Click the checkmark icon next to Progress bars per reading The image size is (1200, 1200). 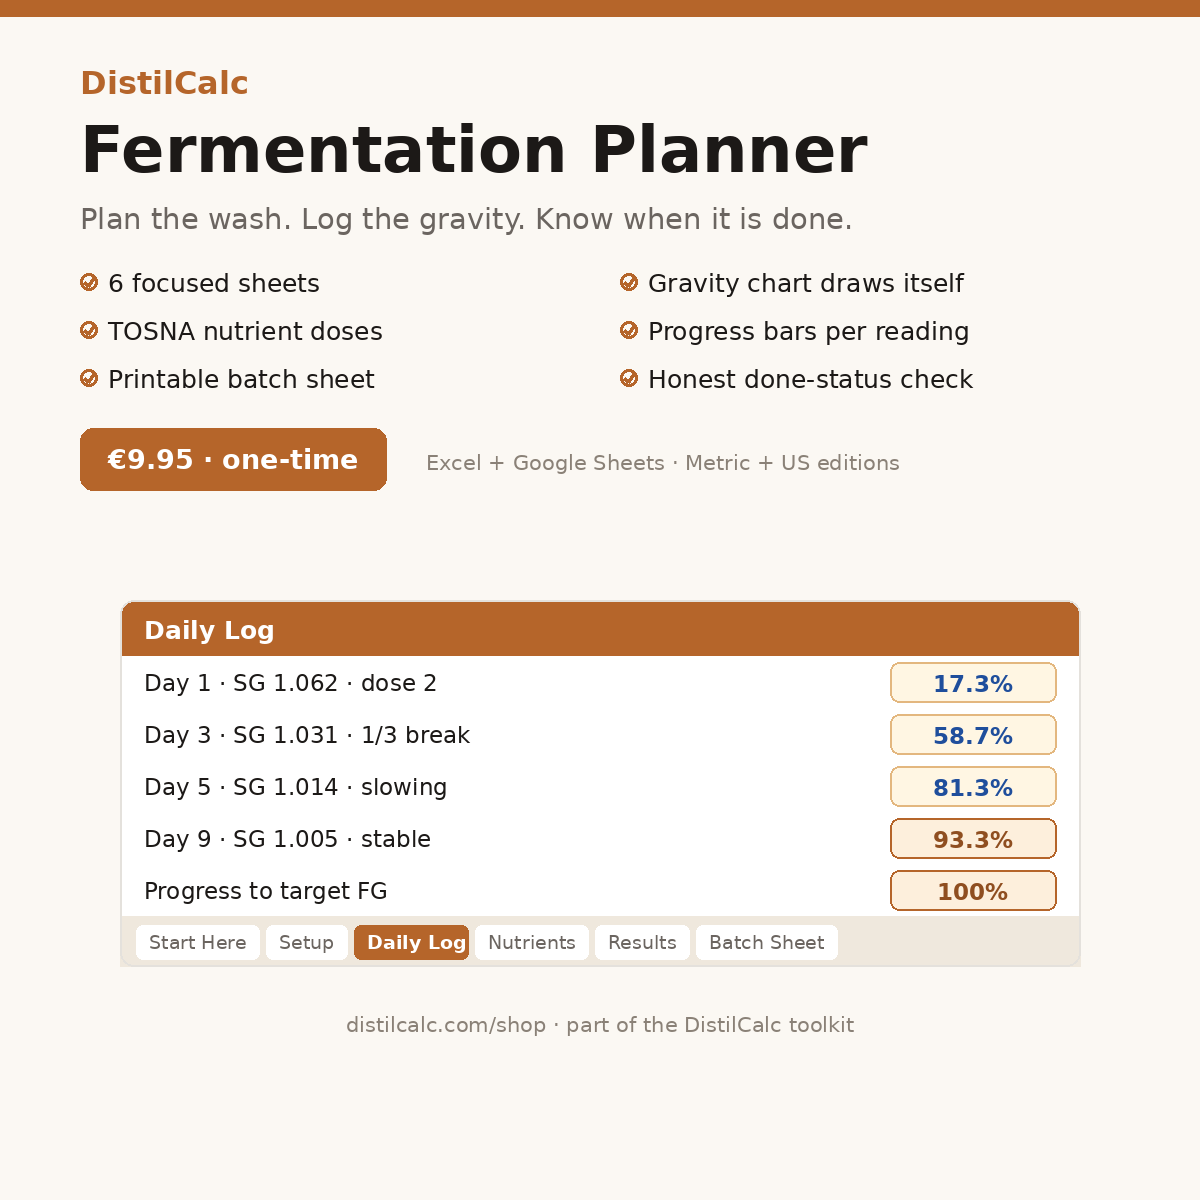[629, 331]
